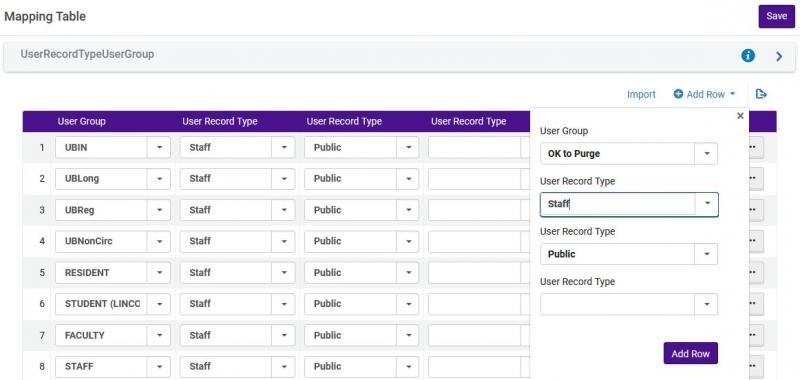Open the Add Row menu

705,94
